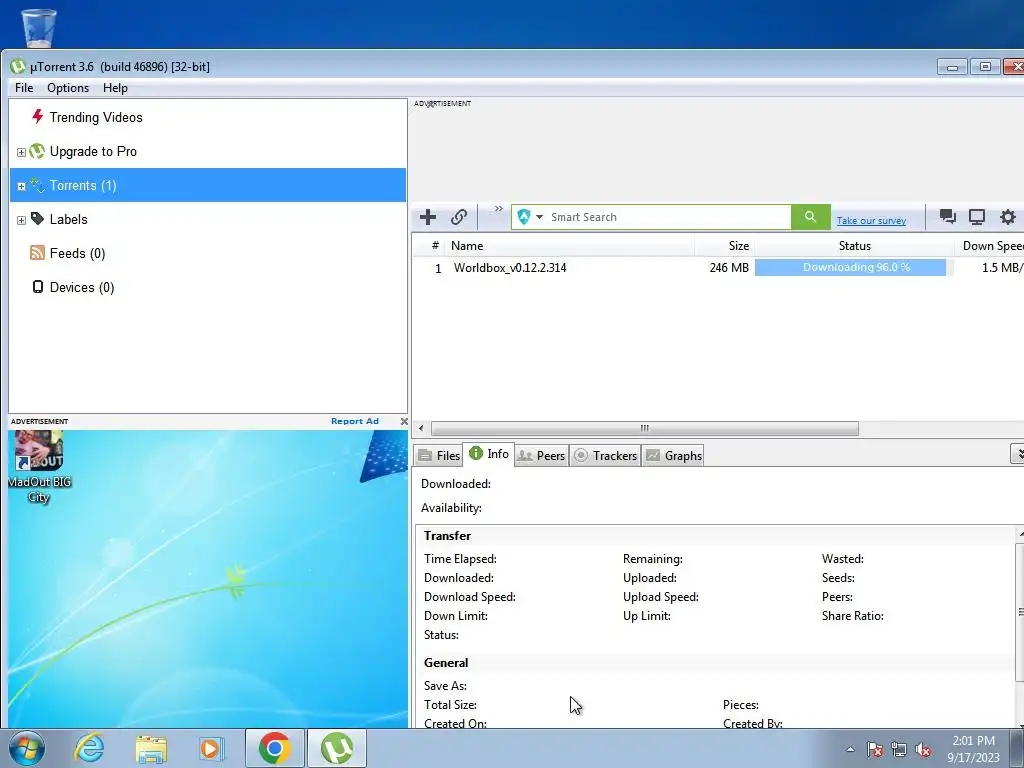The width and height of the screenshot is (1024, 768).
Task: Click Report Ad link
Action: [355, 421]
